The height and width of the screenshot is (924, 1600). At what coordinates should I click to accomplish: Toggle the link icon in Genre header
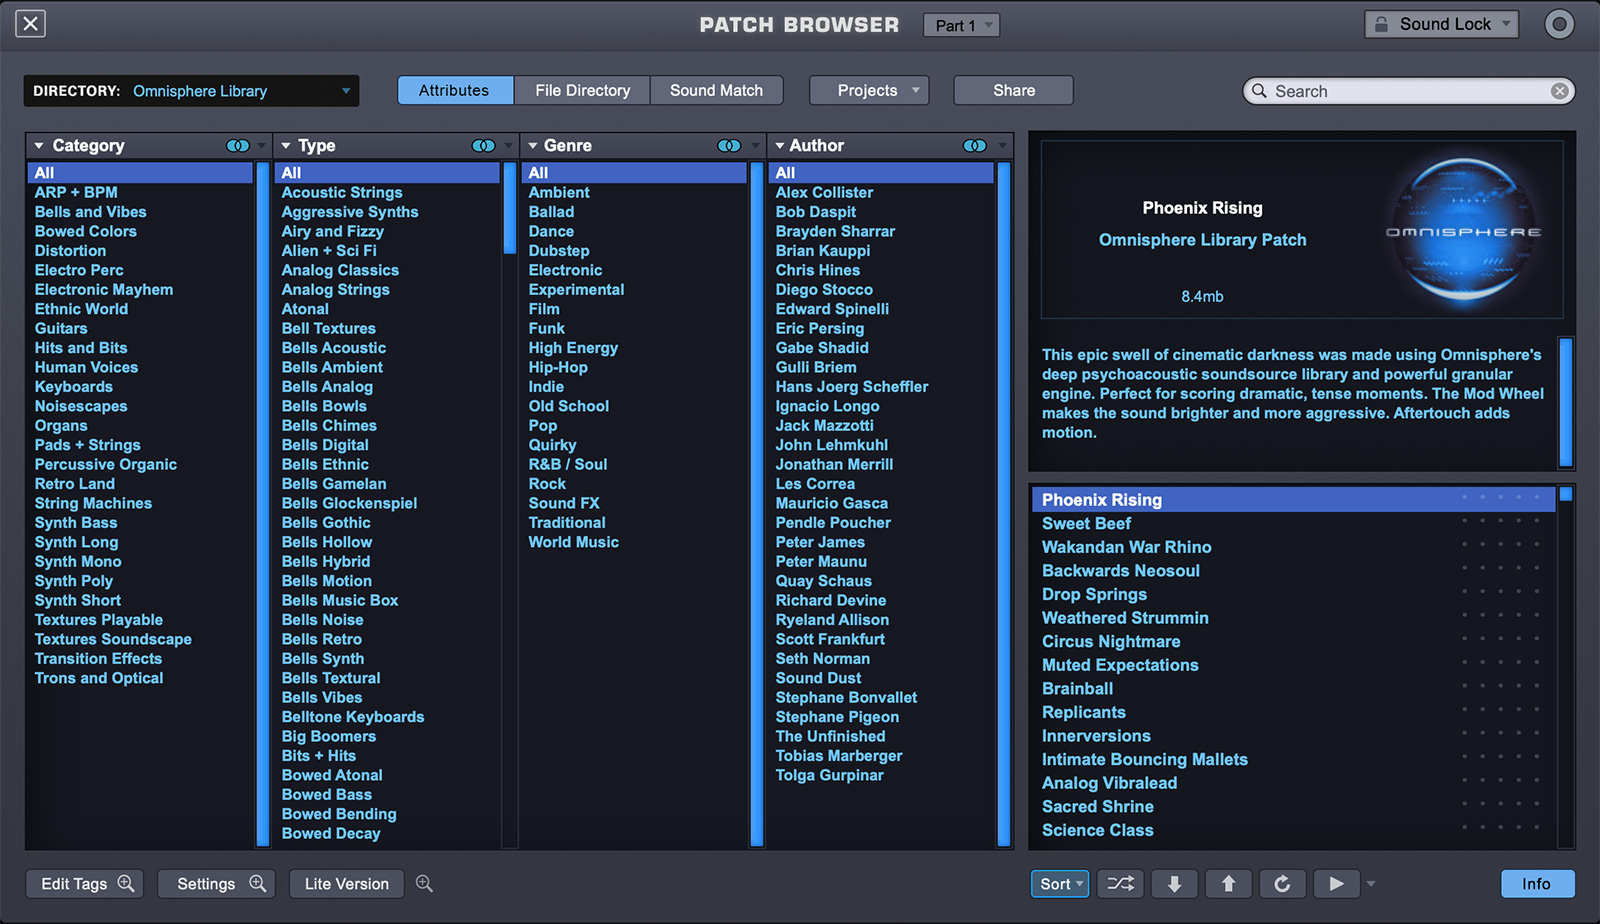click(729, 146)
